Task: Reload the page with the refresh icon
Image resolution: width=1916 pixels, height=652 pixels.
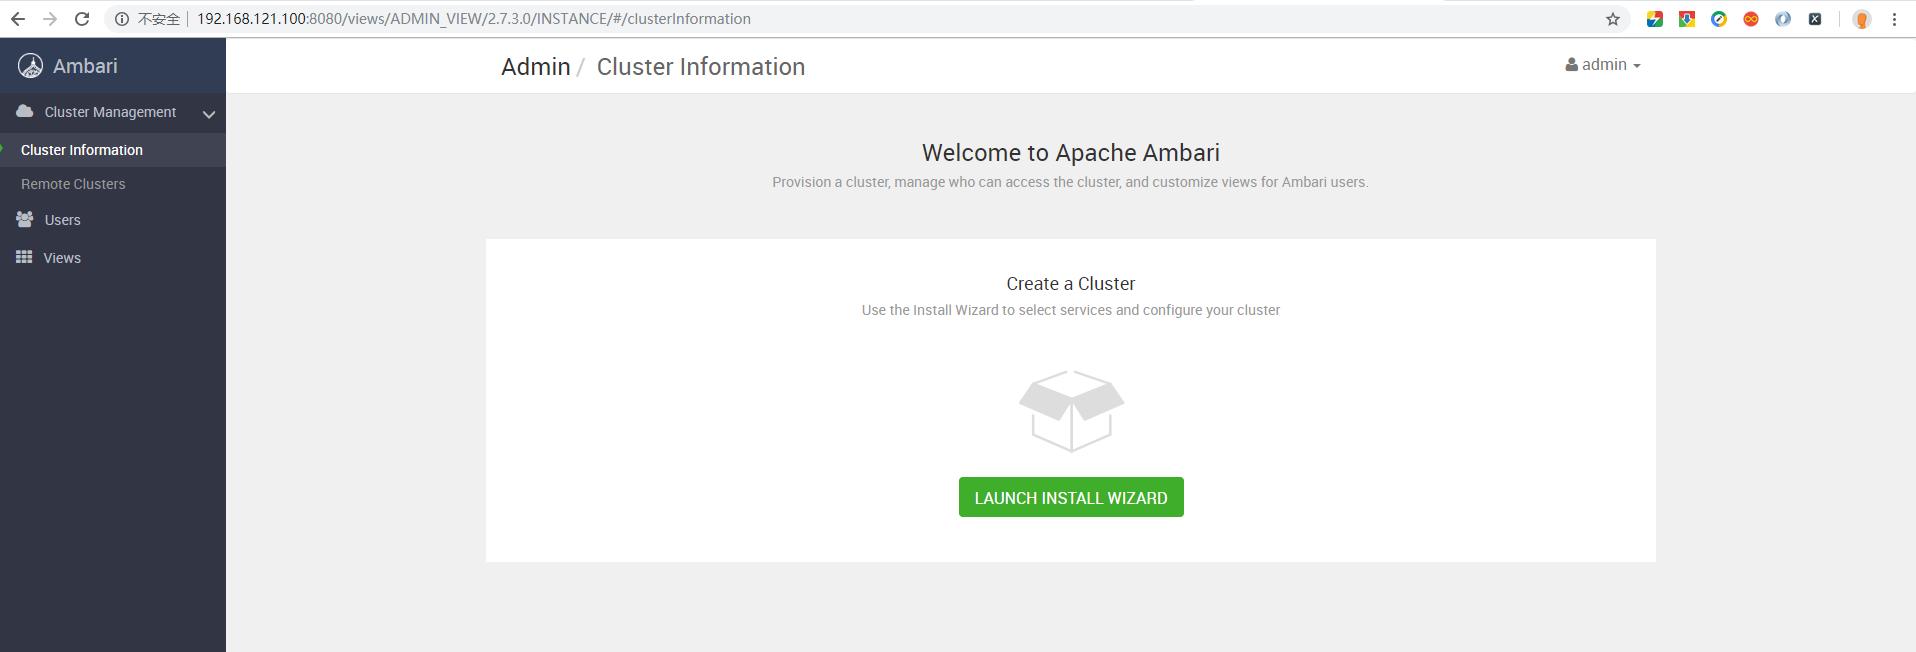Action: pos(82,19)
